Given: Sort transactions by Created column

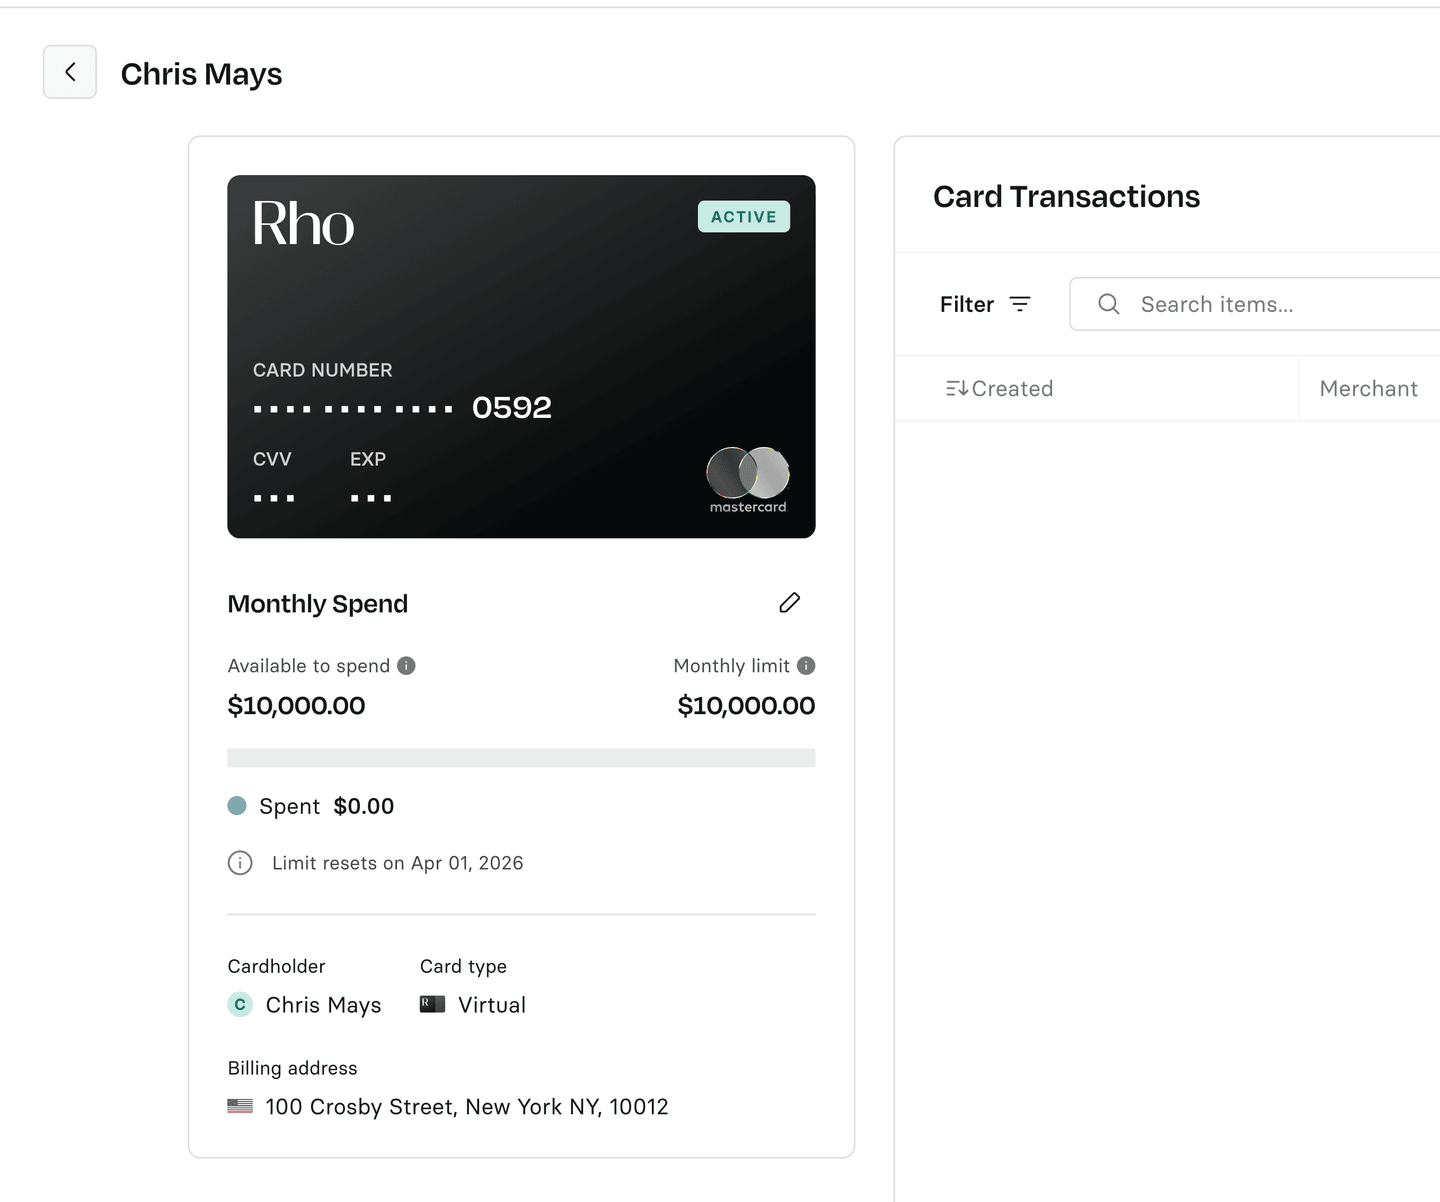Looking at the screenshot, I should tap(1012, 388).
